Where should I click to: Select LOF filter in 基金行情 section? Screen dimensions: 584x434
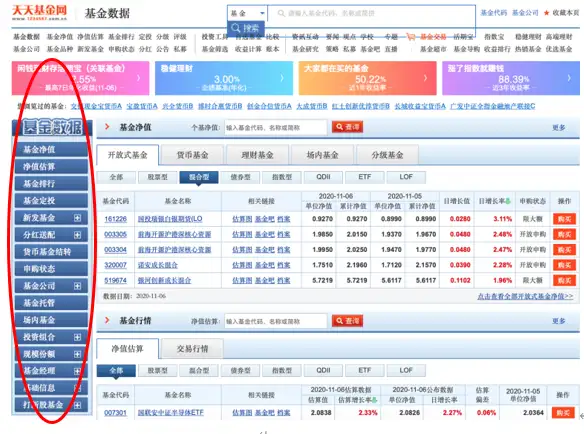click(406, 370)
